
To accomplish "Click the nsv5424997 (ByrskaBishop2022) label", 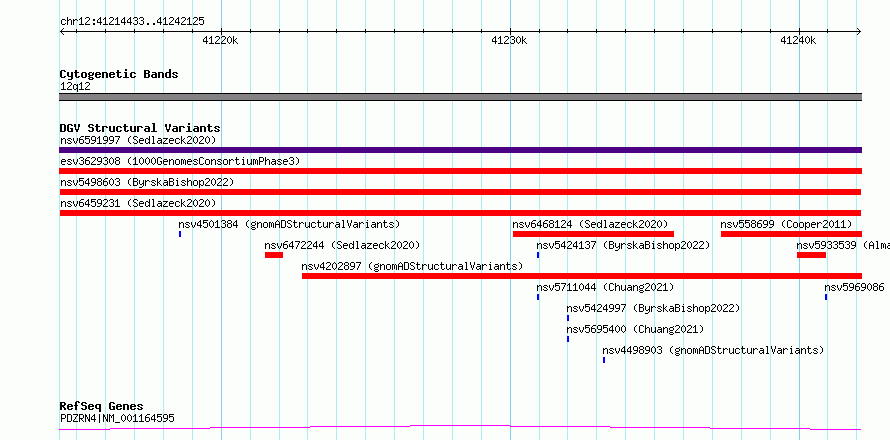I will pyautogui.click(x=653, y=308).
